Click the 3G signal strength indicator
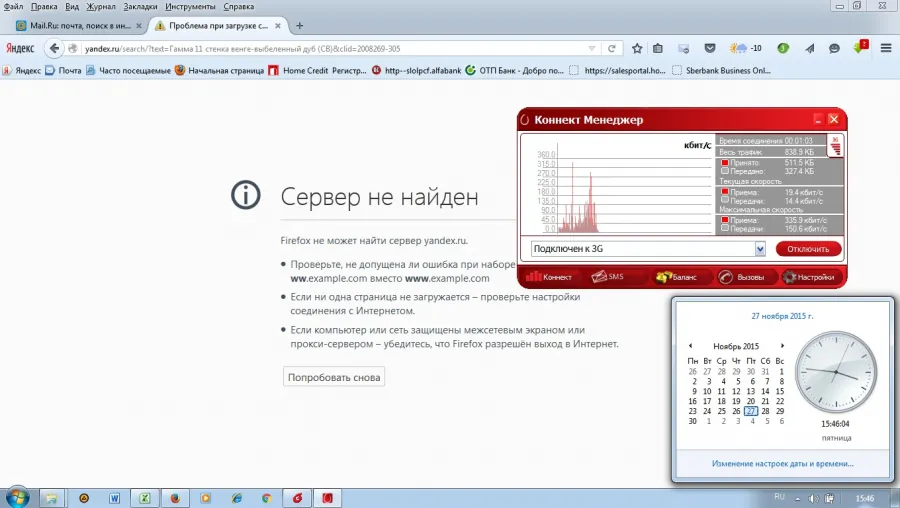The height and width of the screenshot is (508, 900). [x=835, y=146]
